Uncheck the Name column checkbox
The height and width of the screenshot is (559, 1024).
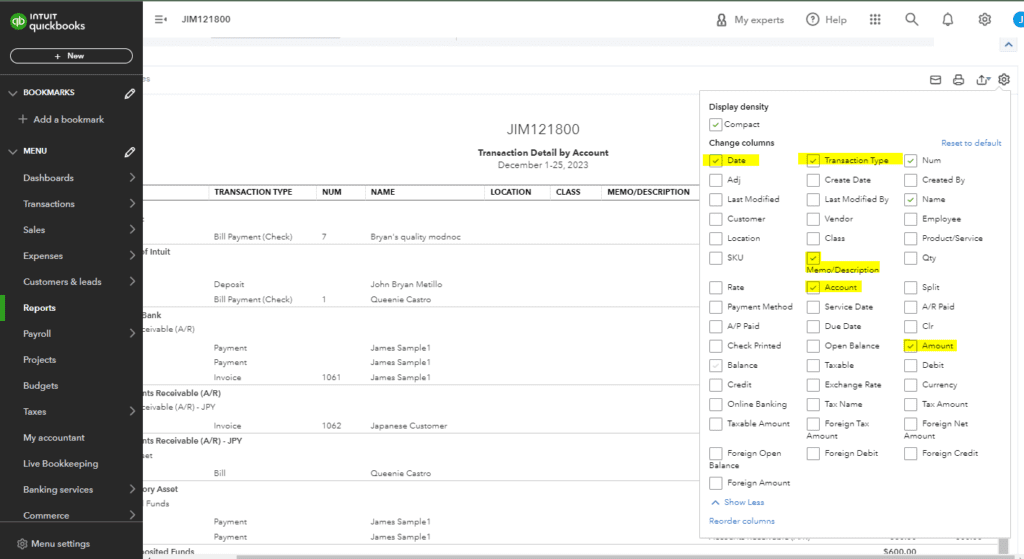(x=910, y=199)
